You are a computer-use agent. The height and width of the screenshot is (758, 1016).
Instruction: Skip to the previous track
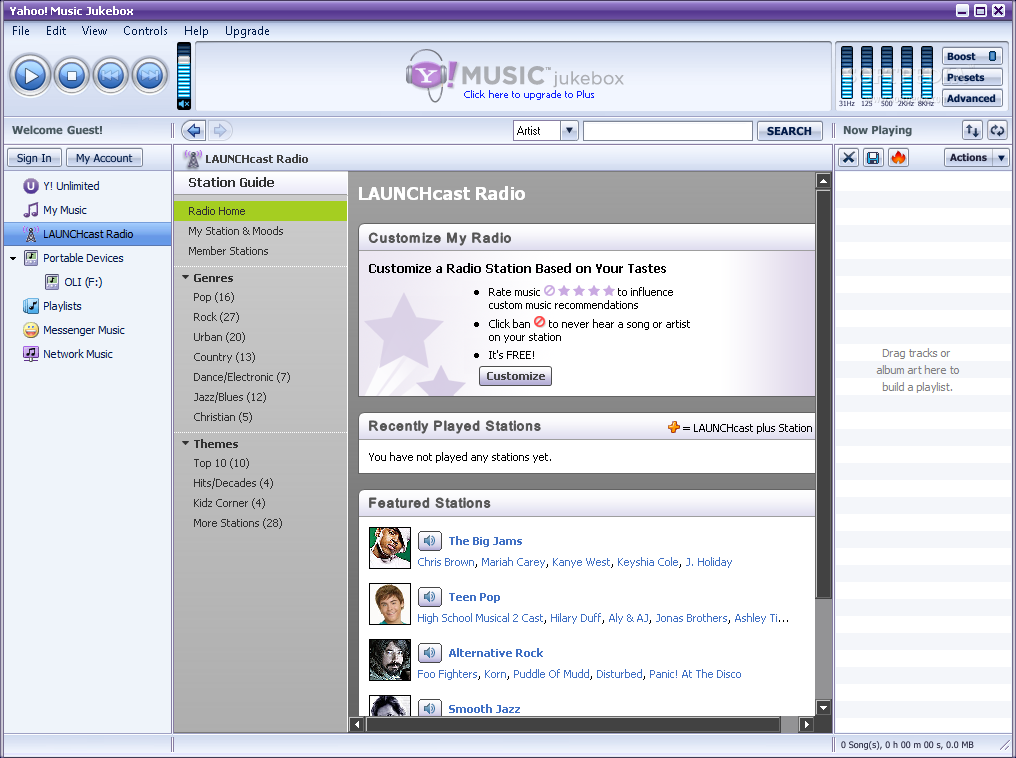[x=110, y=76]
